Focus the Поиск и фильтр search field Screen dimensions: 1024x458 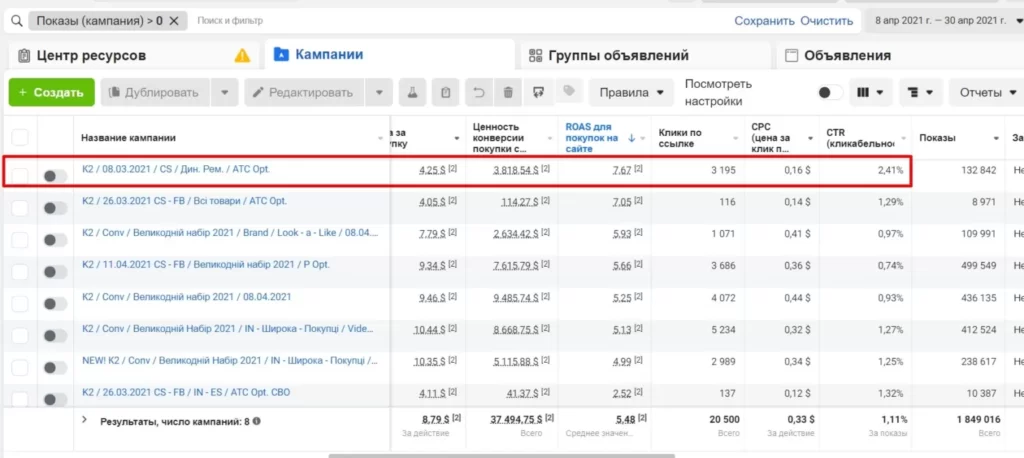[x=230, y=21]
